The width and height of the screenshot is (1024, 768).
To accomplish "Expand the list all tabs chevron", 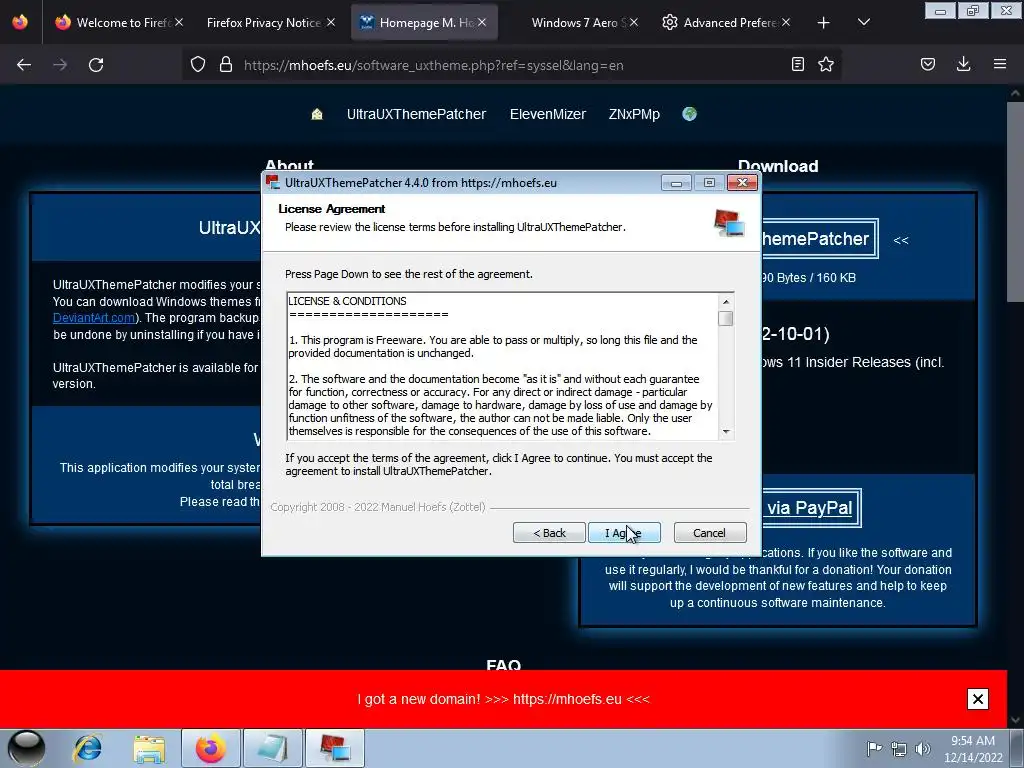I will click(x=863, y=22).
